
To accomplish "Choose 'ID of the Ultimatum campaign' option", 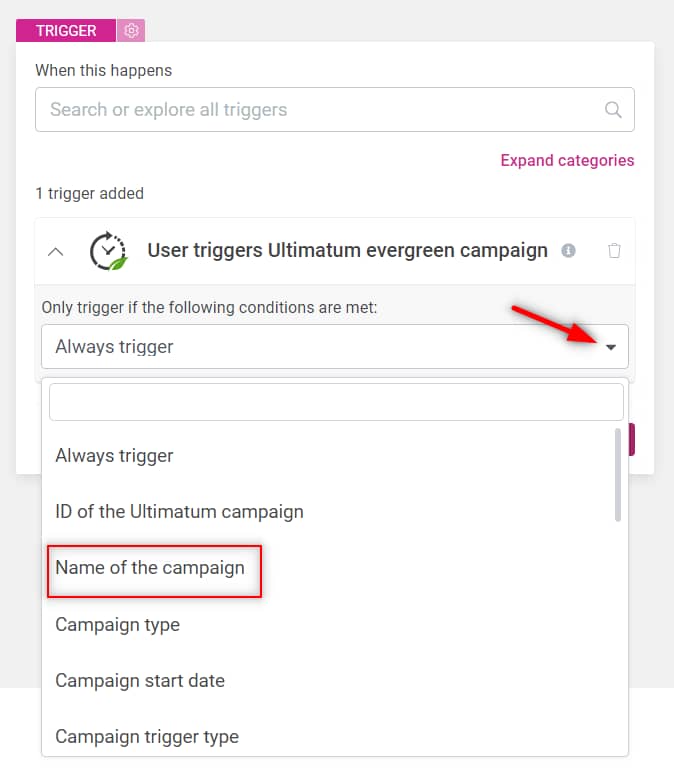I will click(179, 512).
